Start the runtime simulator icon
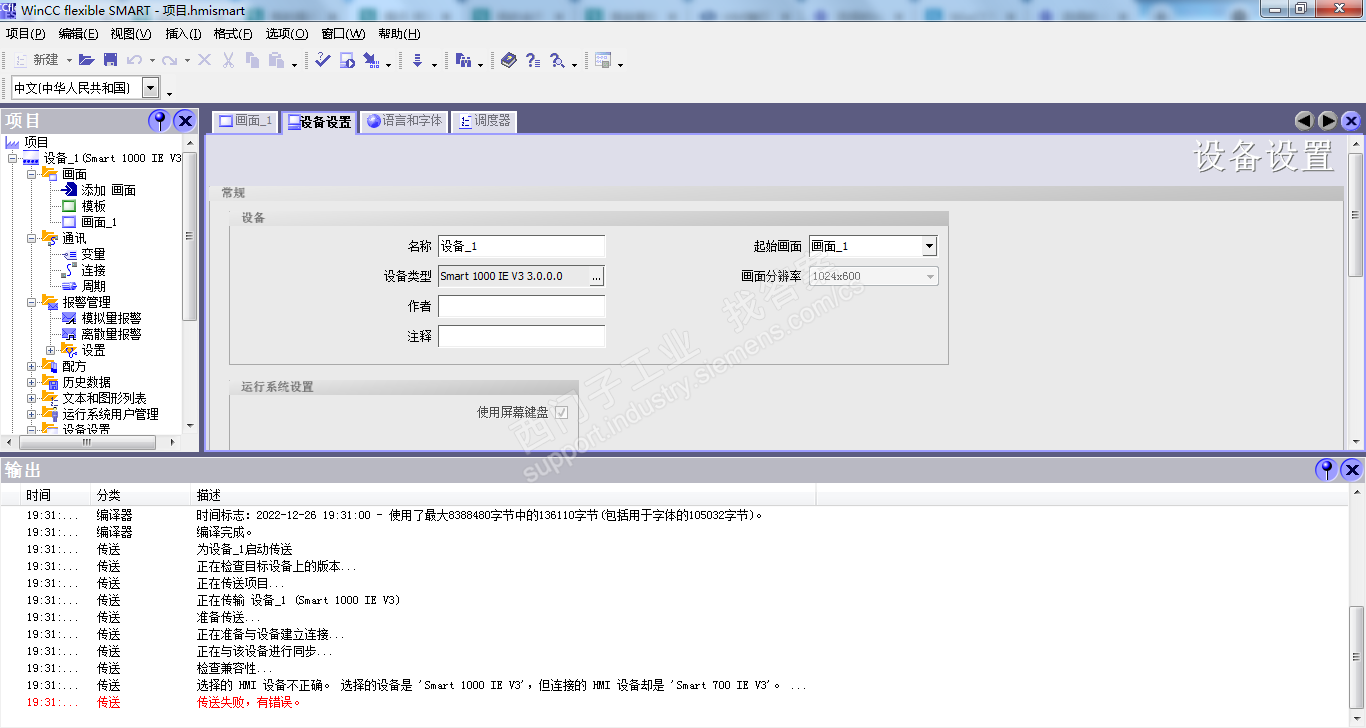 347,60
